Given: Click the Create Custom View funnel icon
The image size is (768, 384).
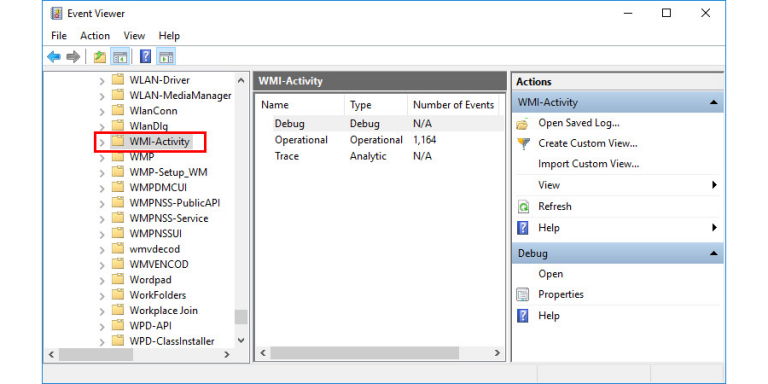Looking at the screenshot, I should click(523, 144).
